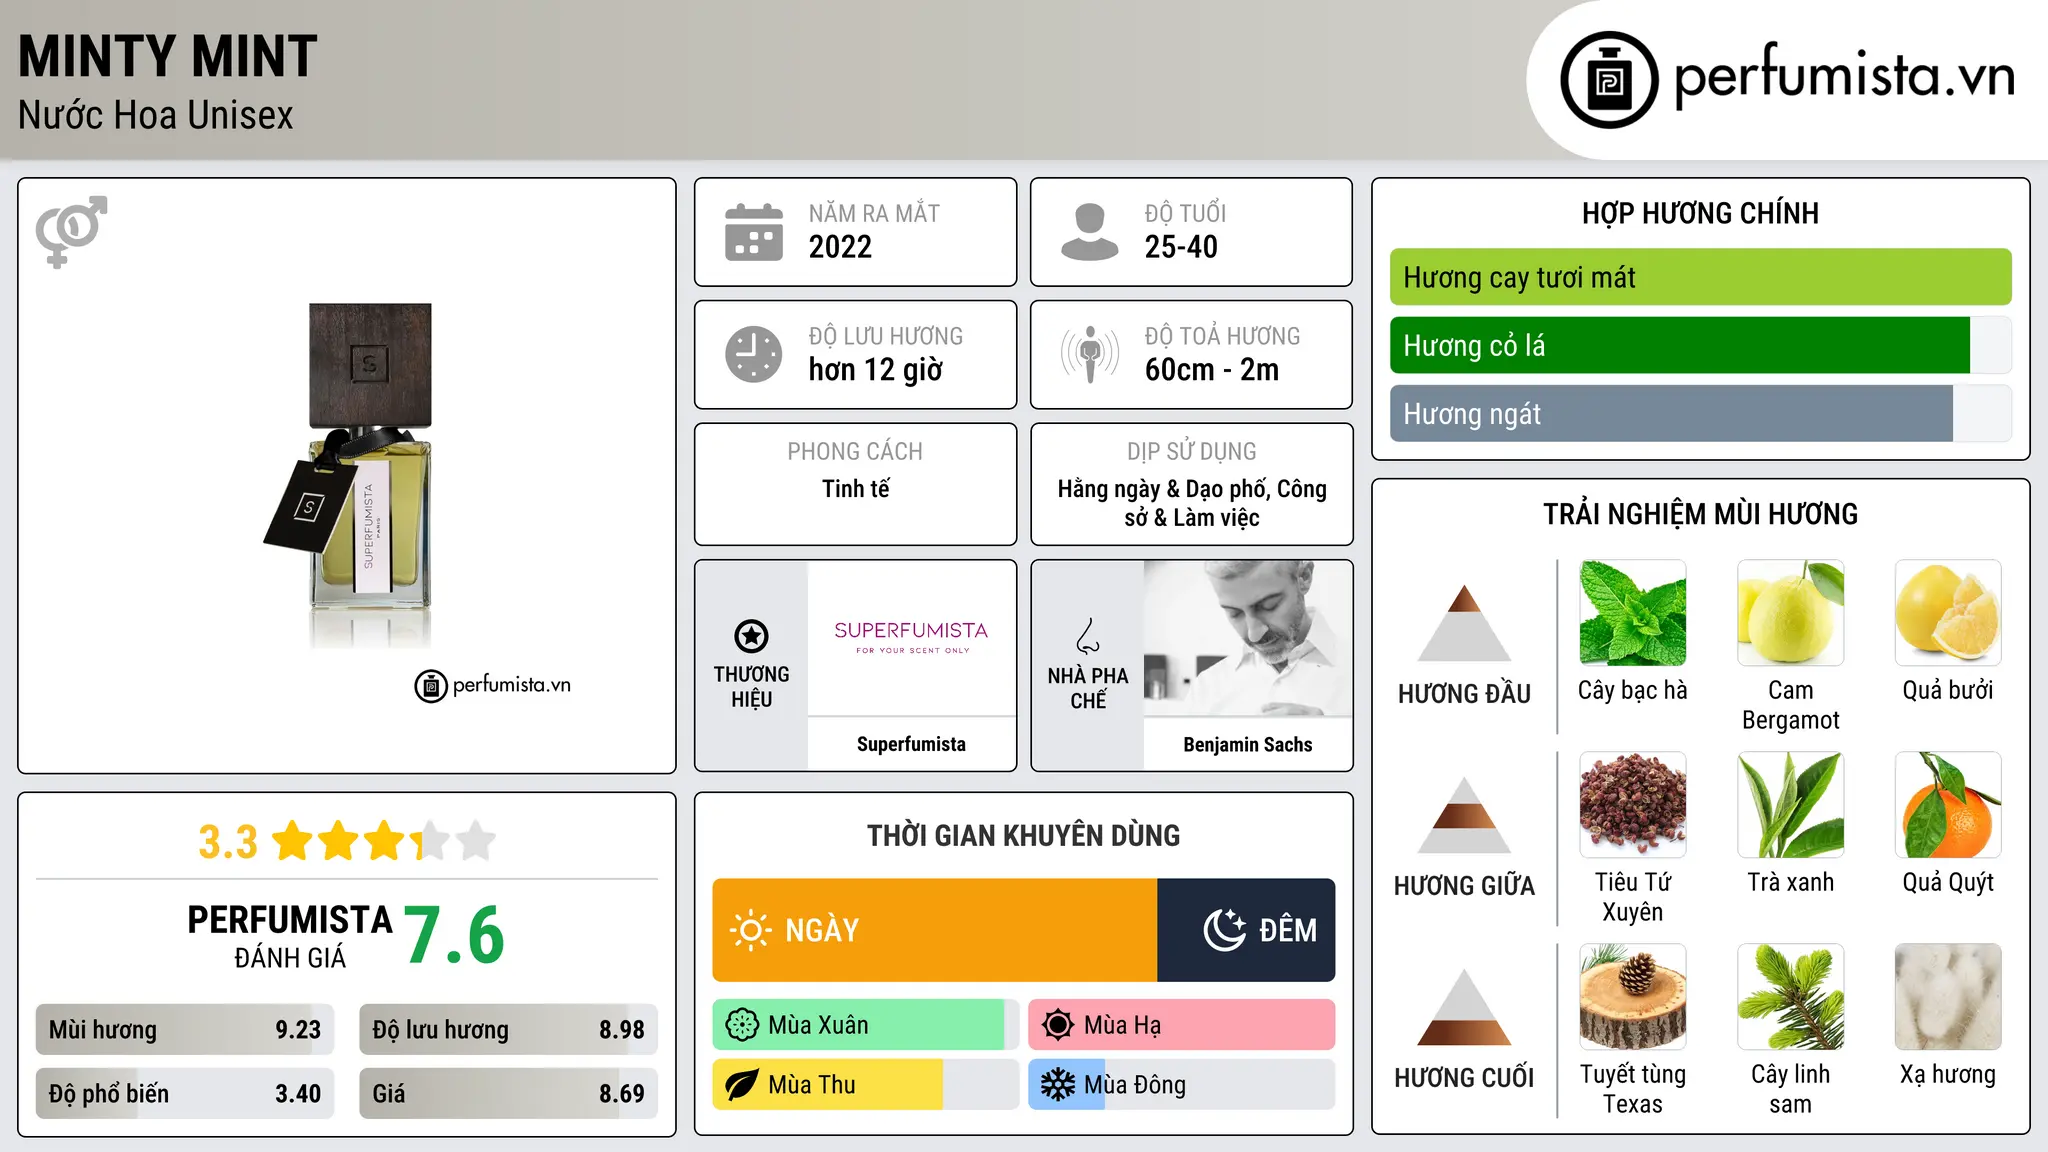2048x1152 pixels.
Task: Click the MINTY MINT title
Action: click(x=168, y=56)
